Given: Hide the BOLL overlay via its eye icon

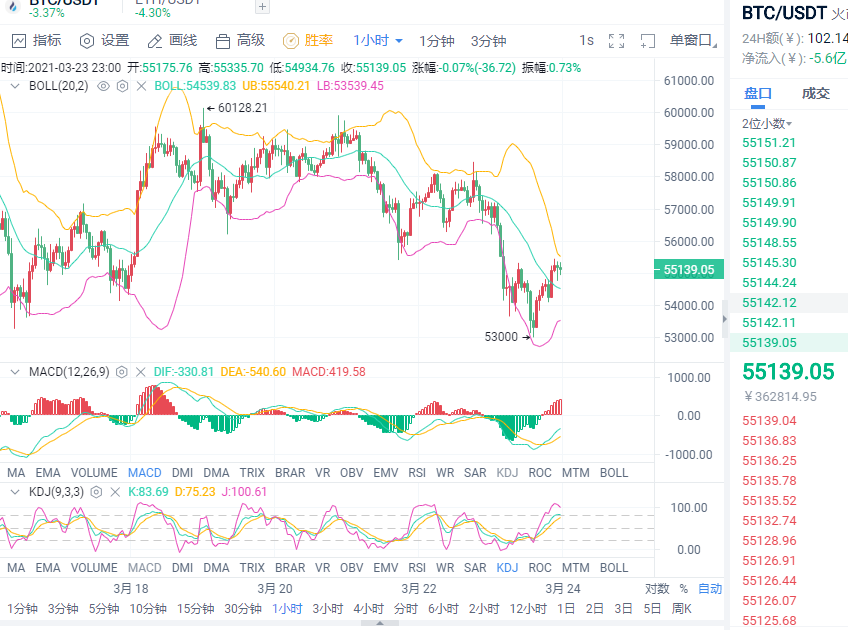Looking at the screenshot, I should point(102,86).
